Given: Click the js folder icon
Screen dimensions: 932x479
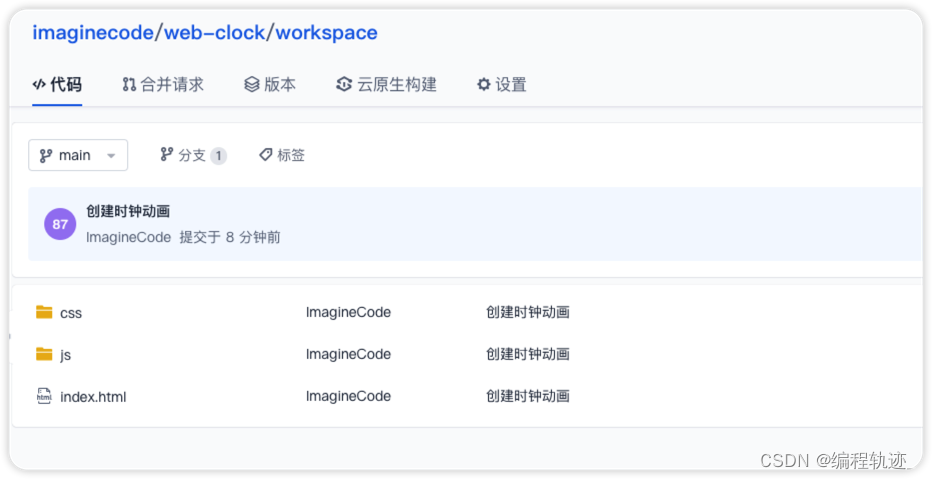Looking at the screenshot, I should coord(44,354).
